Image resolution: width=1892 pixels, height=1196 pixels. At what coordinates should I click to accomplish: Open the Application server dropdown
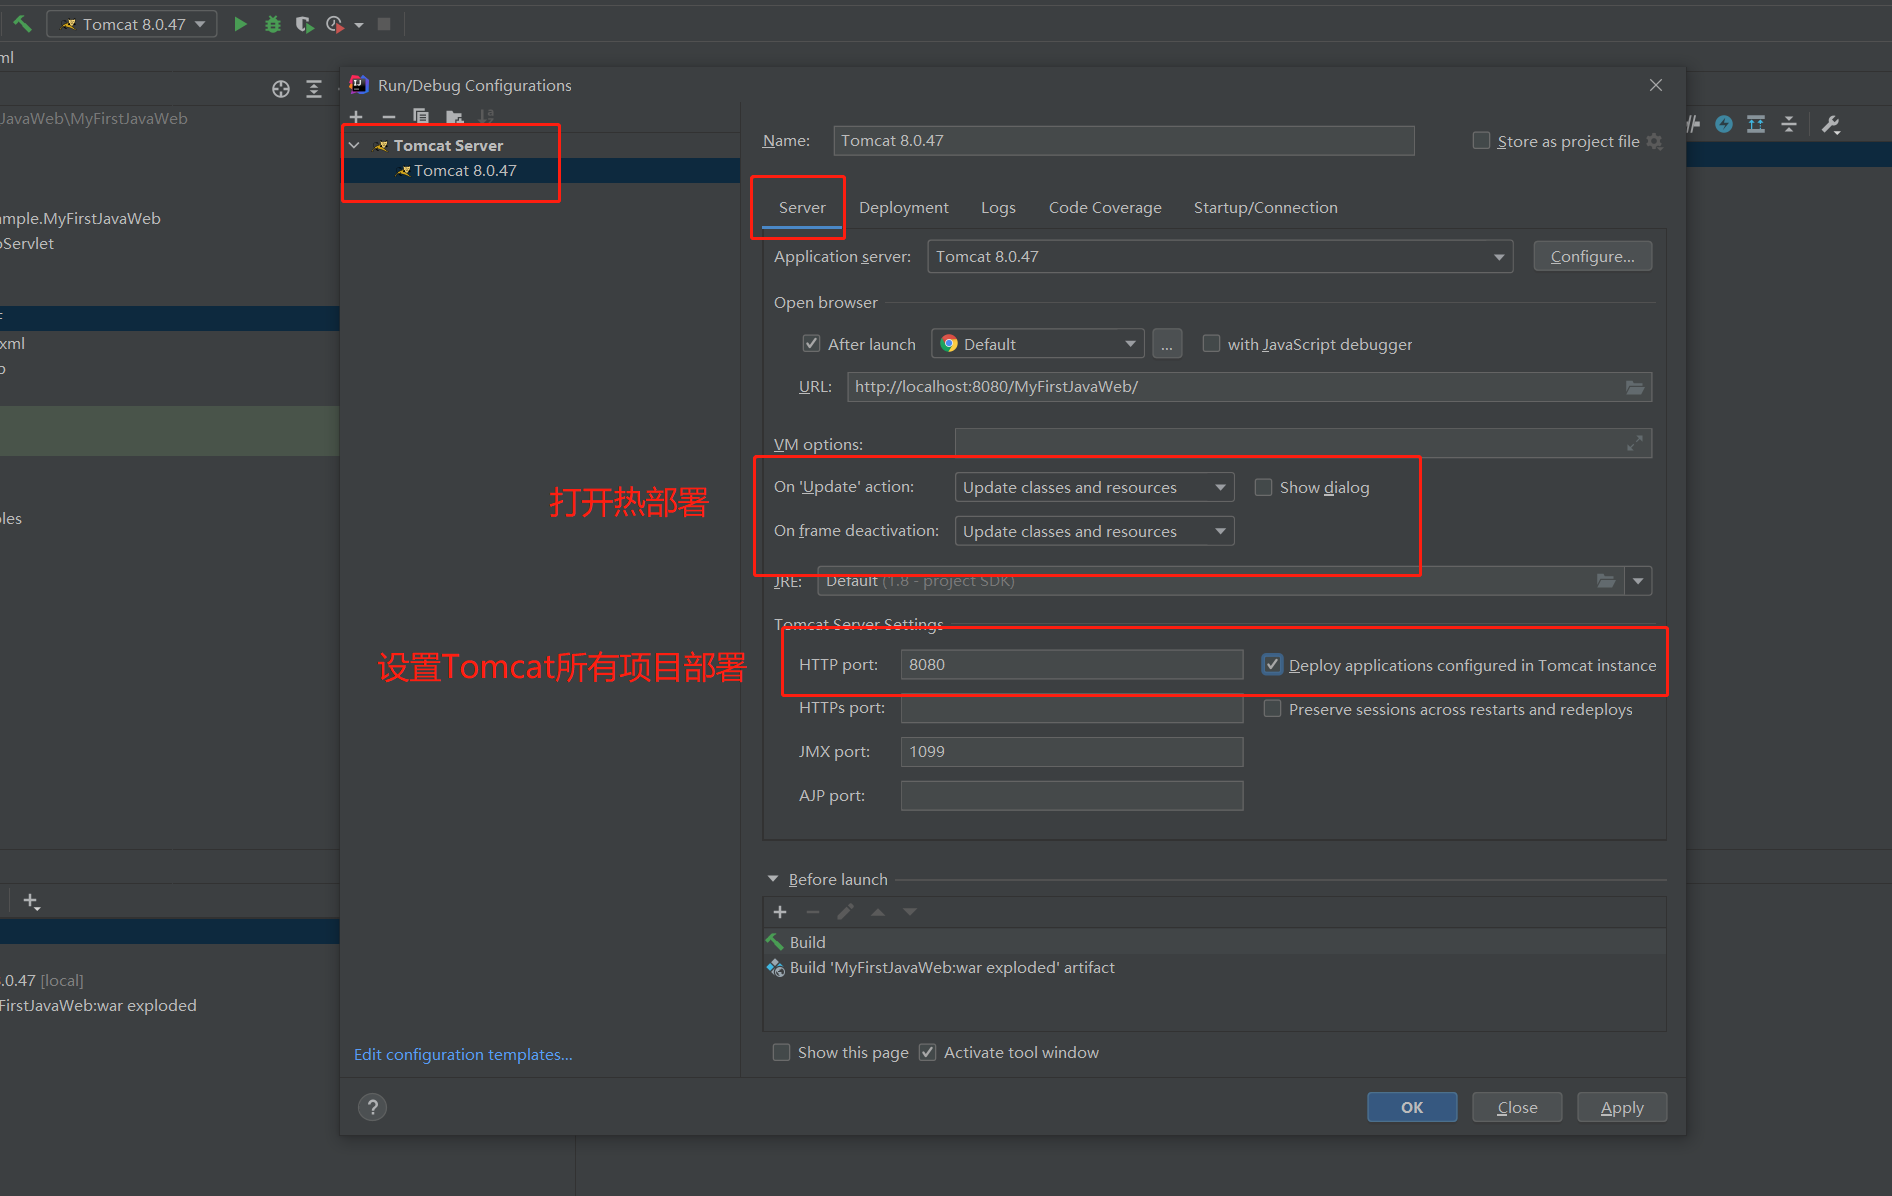point(1220,257)
